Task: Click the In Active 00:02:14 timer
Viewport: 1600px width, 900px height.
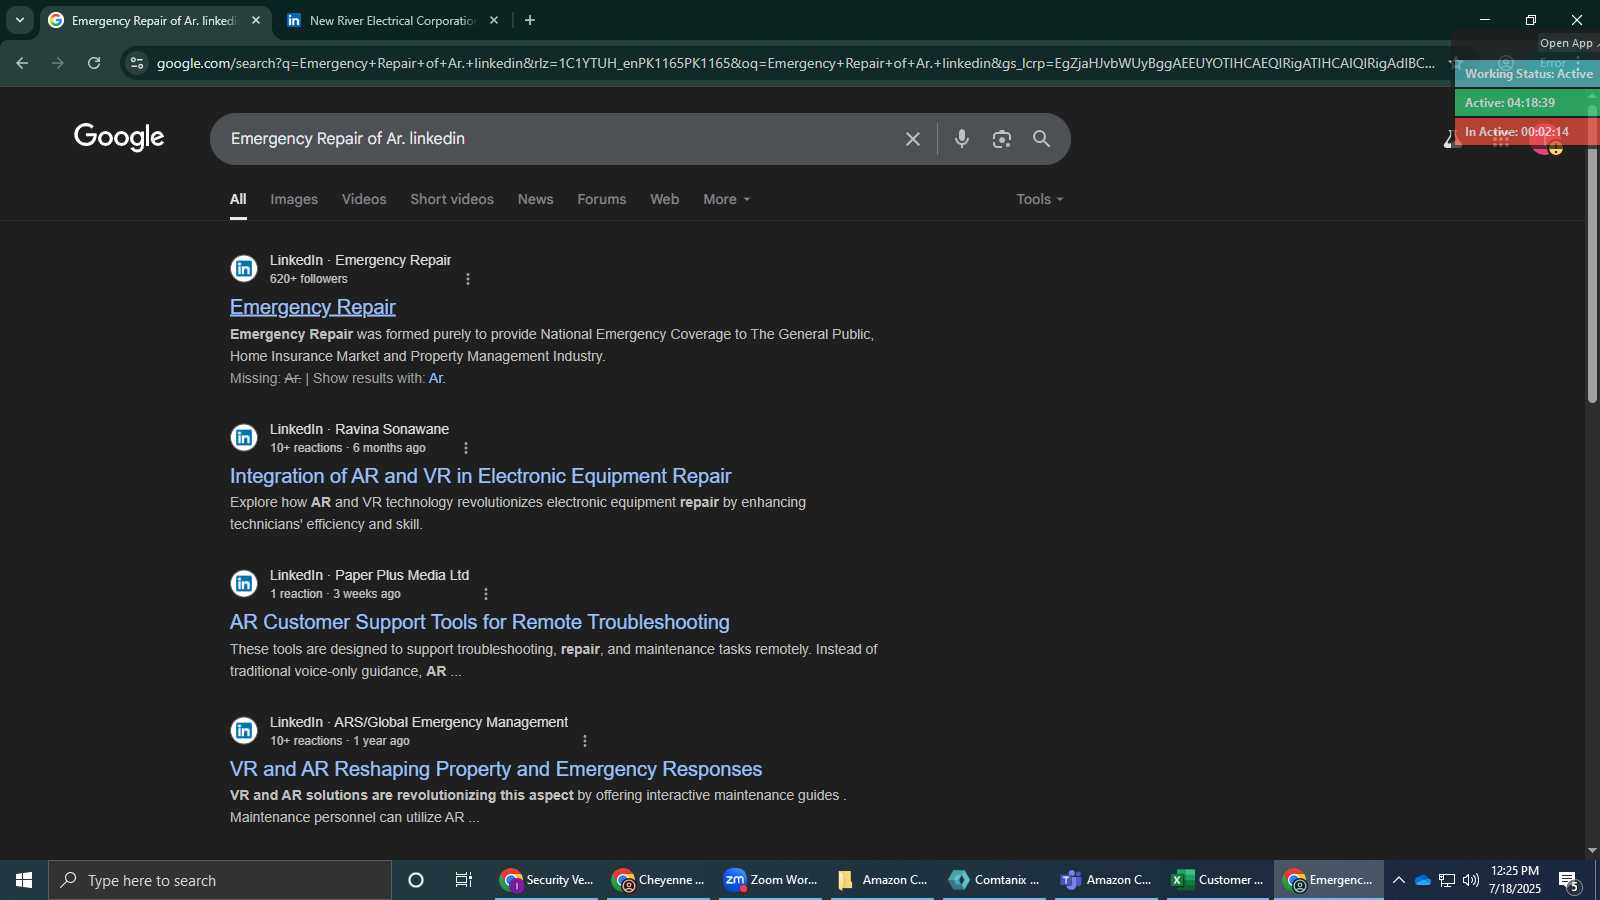Action: (x=1527, y=132)
